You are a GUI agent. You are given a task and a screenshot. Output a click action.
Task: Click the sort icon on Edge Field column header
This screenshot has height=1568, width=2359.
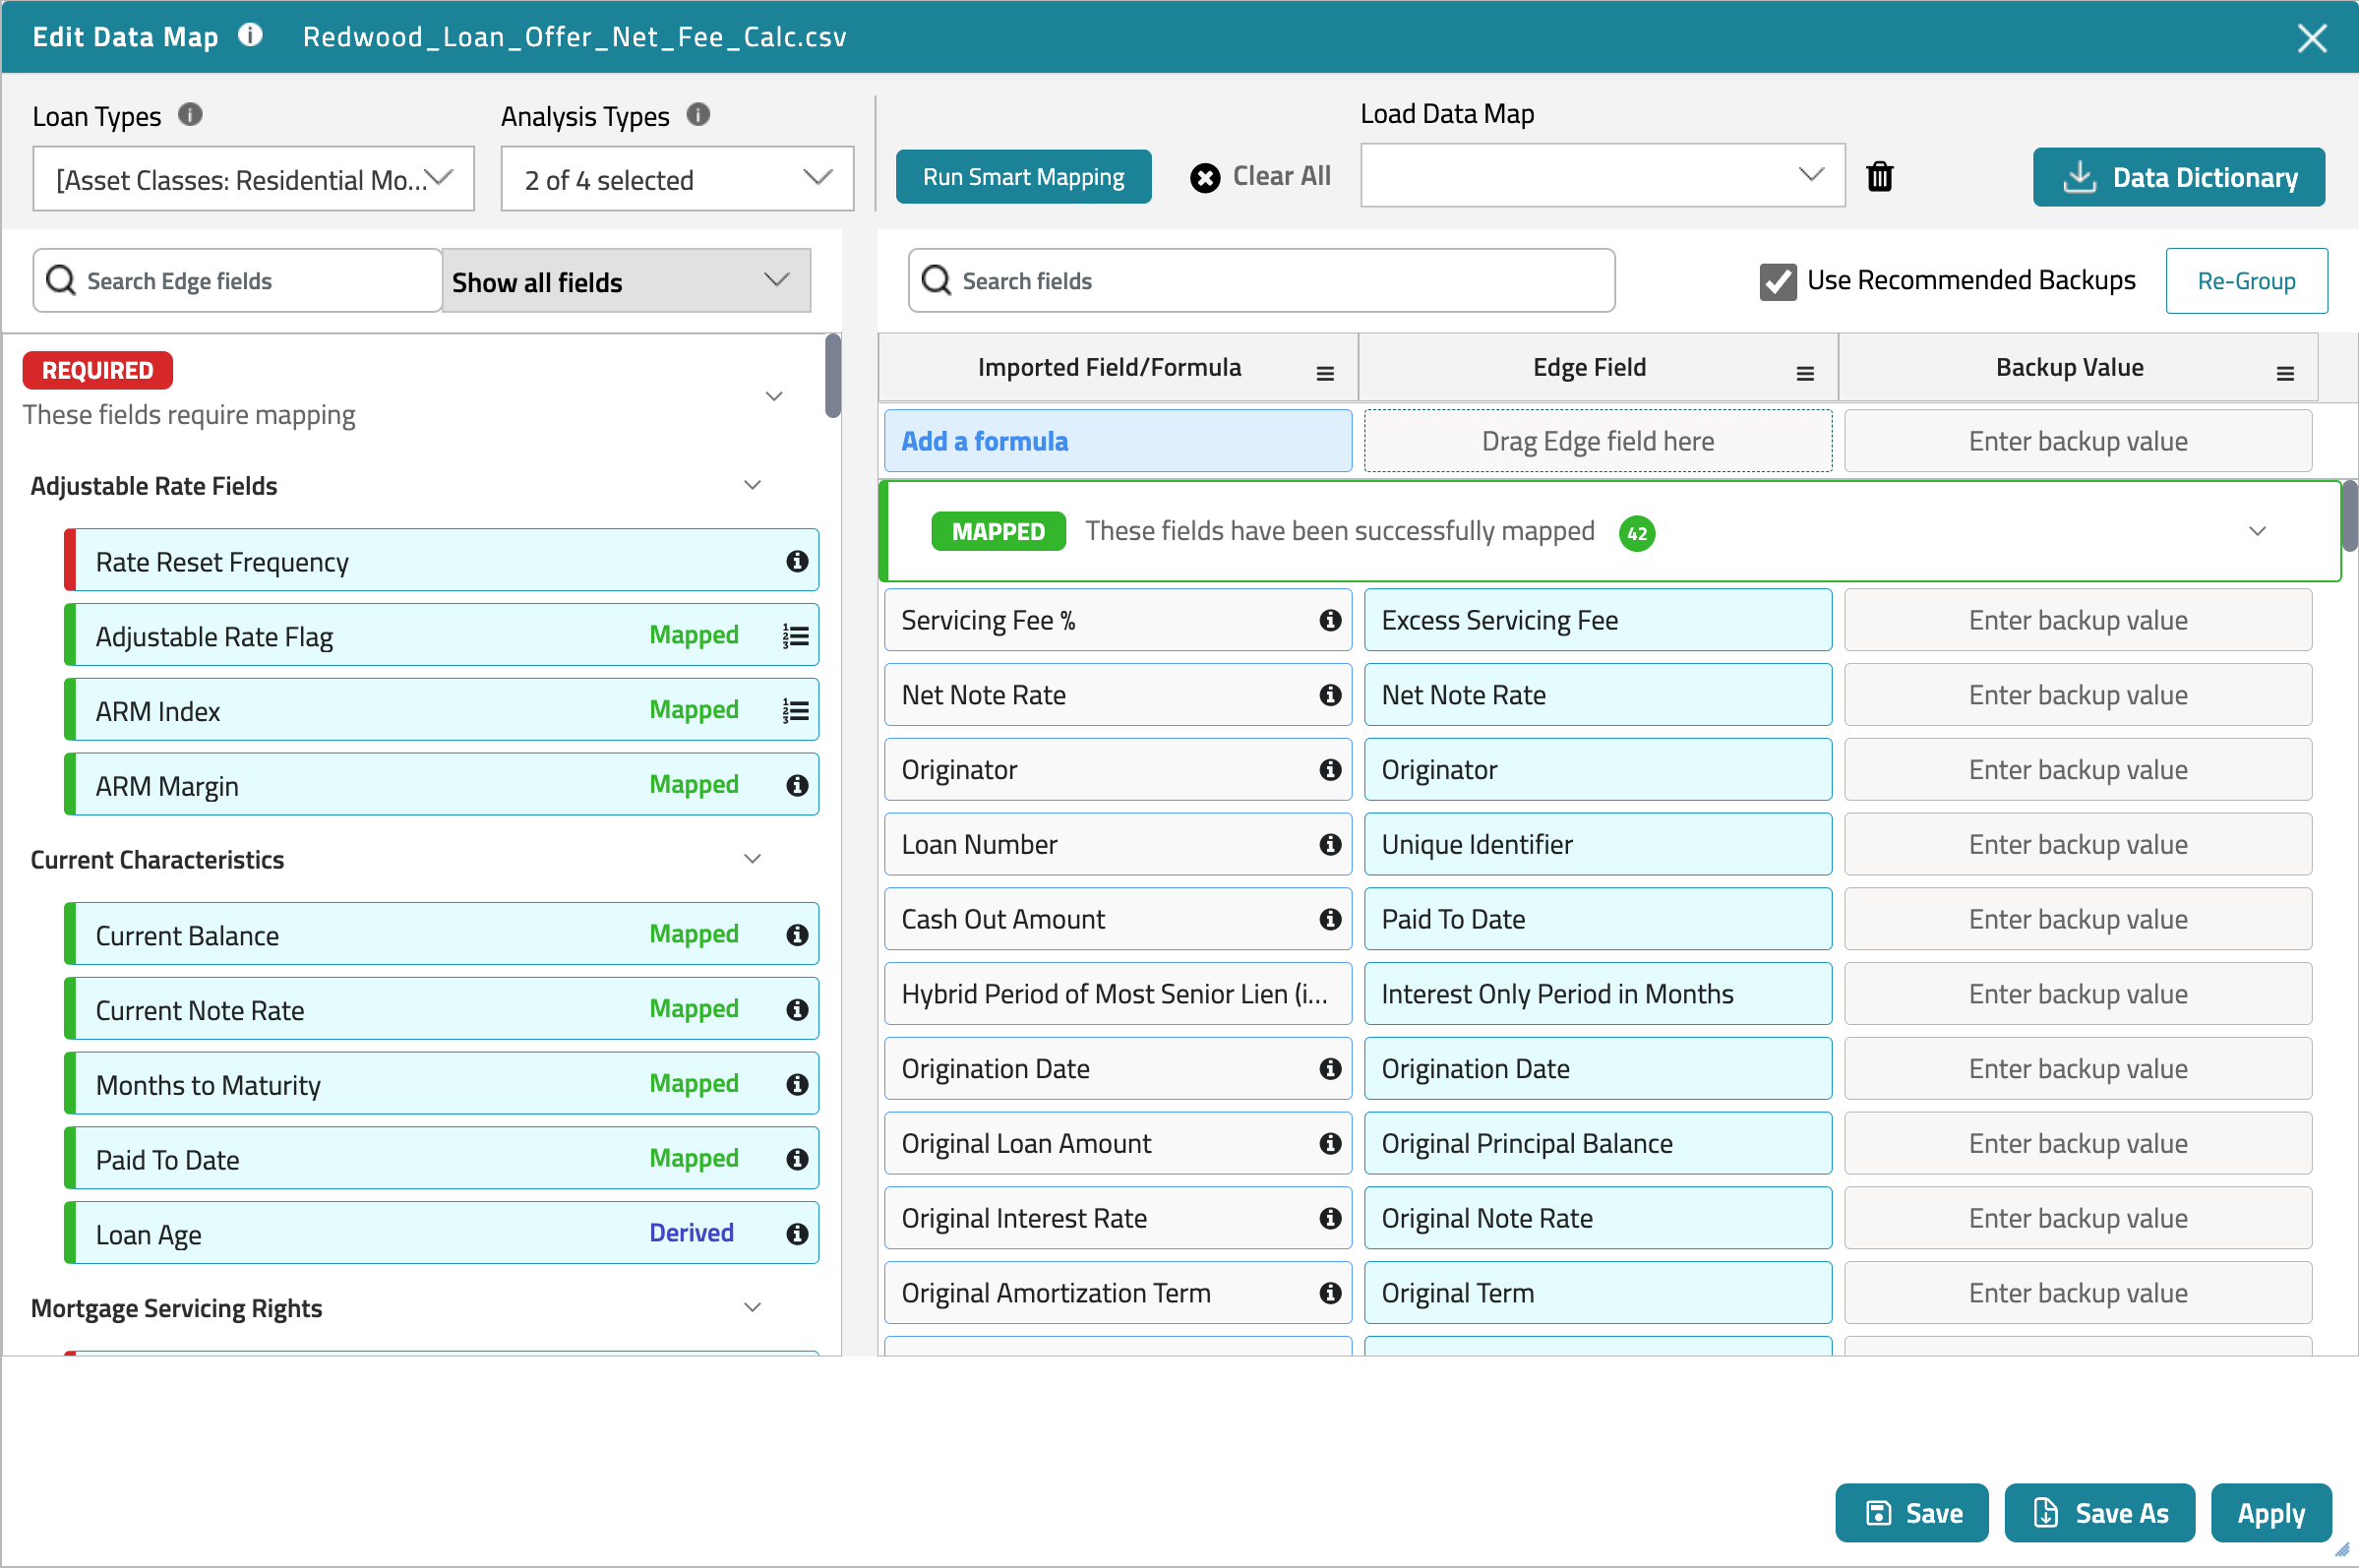1804,372
